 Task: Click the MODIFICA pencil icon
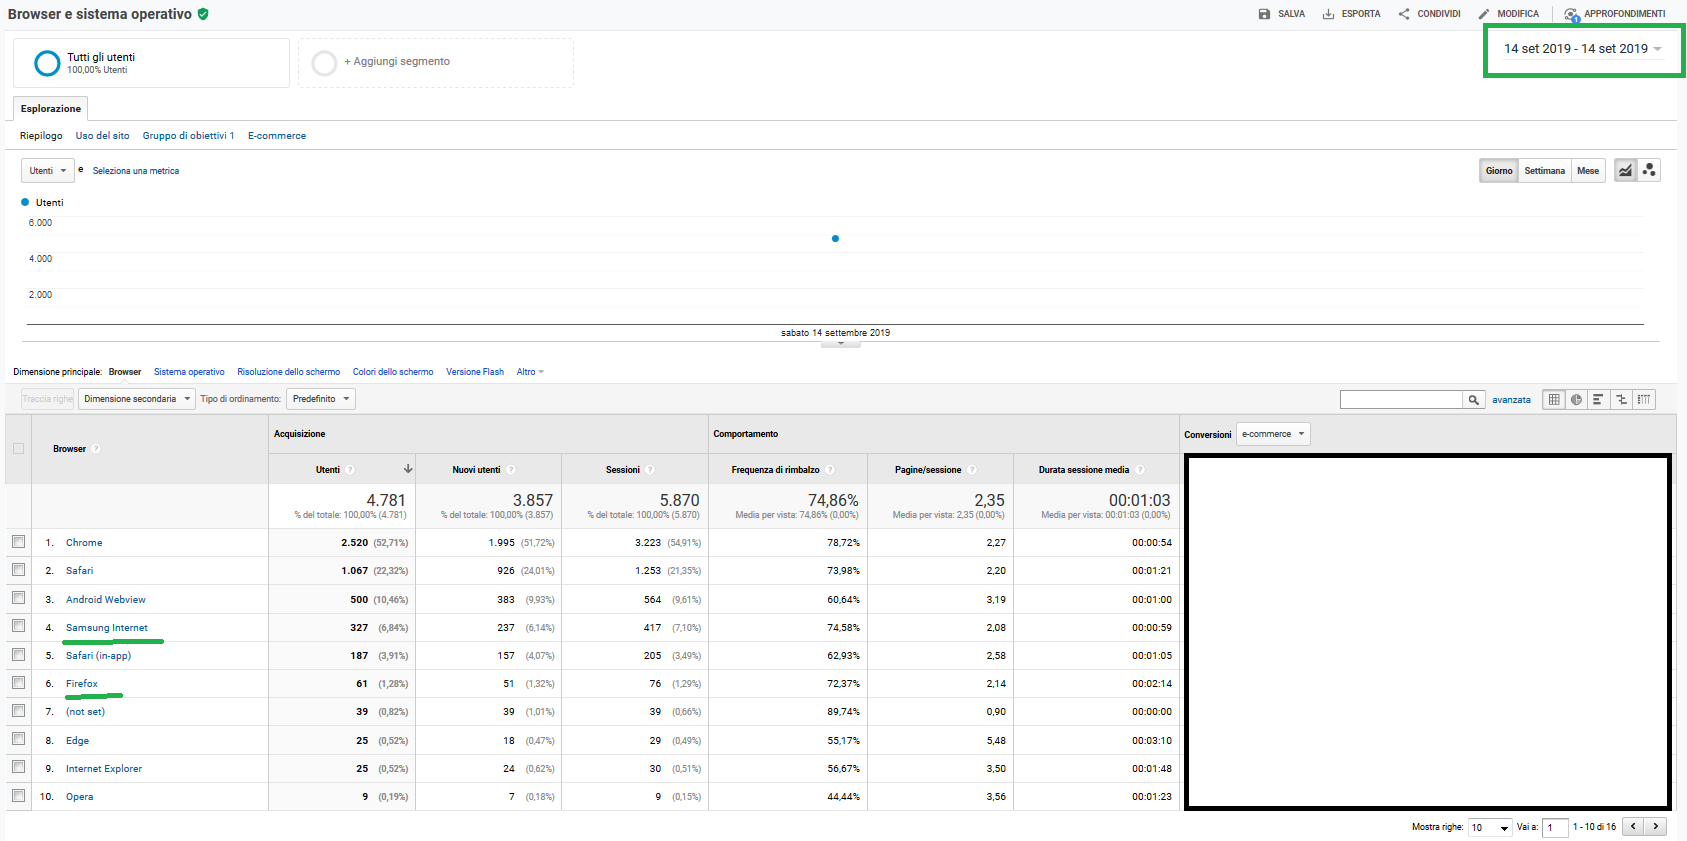pyautogui.click(x=1484, y=14)
